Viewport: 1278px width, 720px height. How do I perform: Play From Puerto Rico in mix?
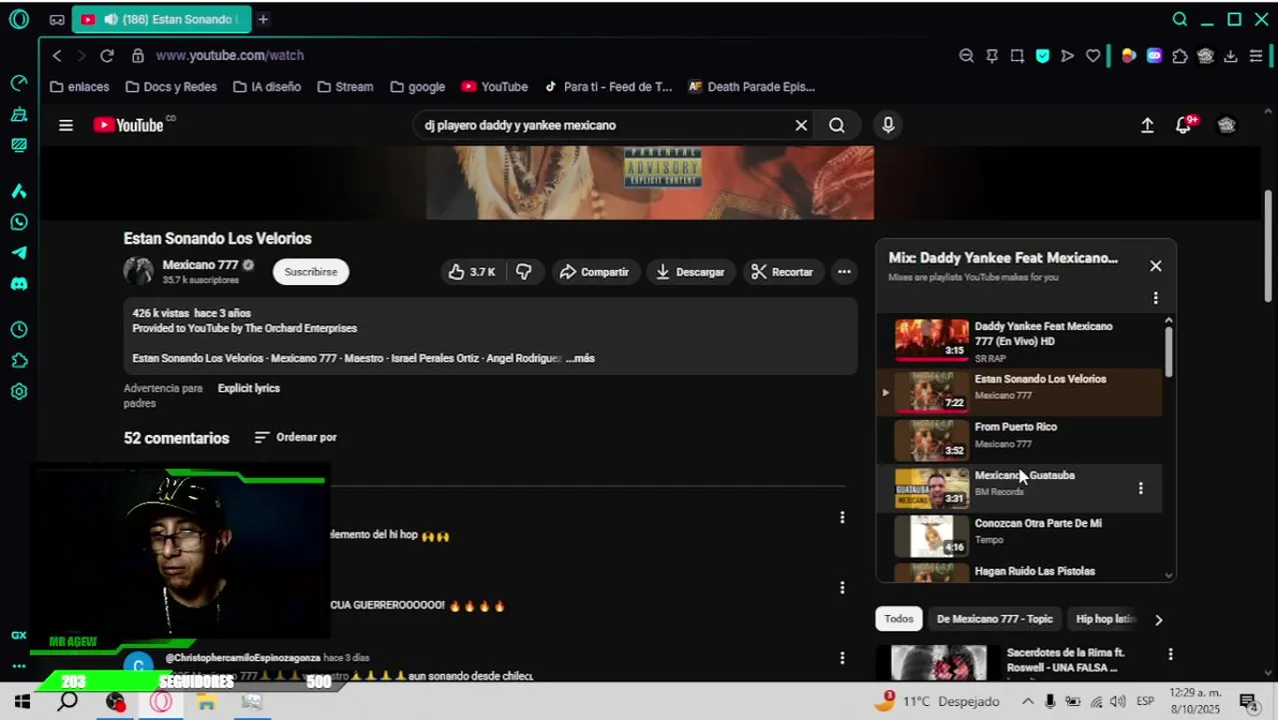click(1020, 440)
